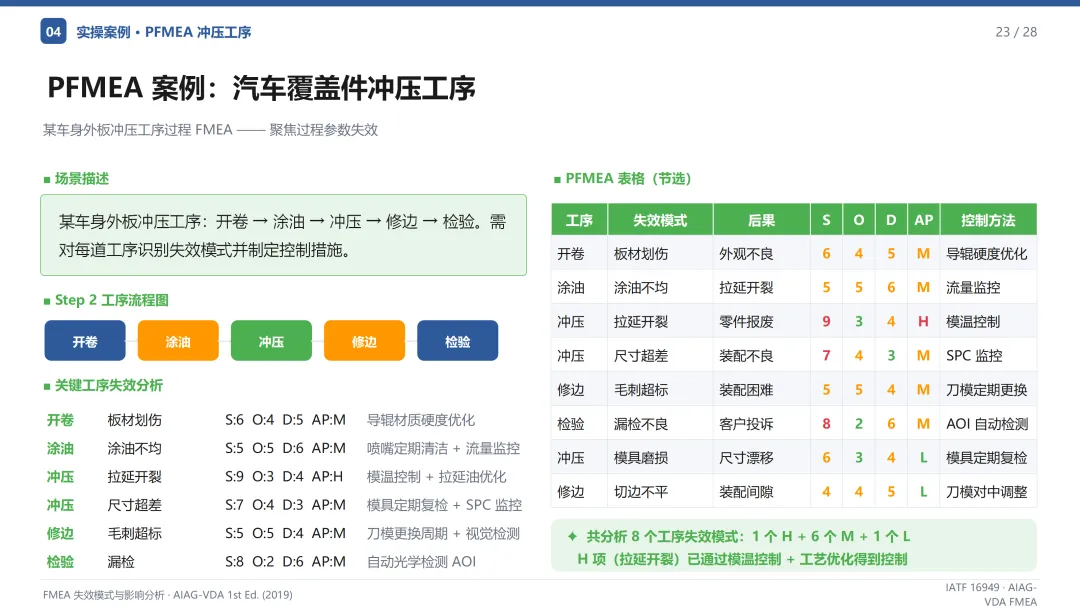
Task: Click the AOI 自动检测 table cell
Action: (987, 424)
